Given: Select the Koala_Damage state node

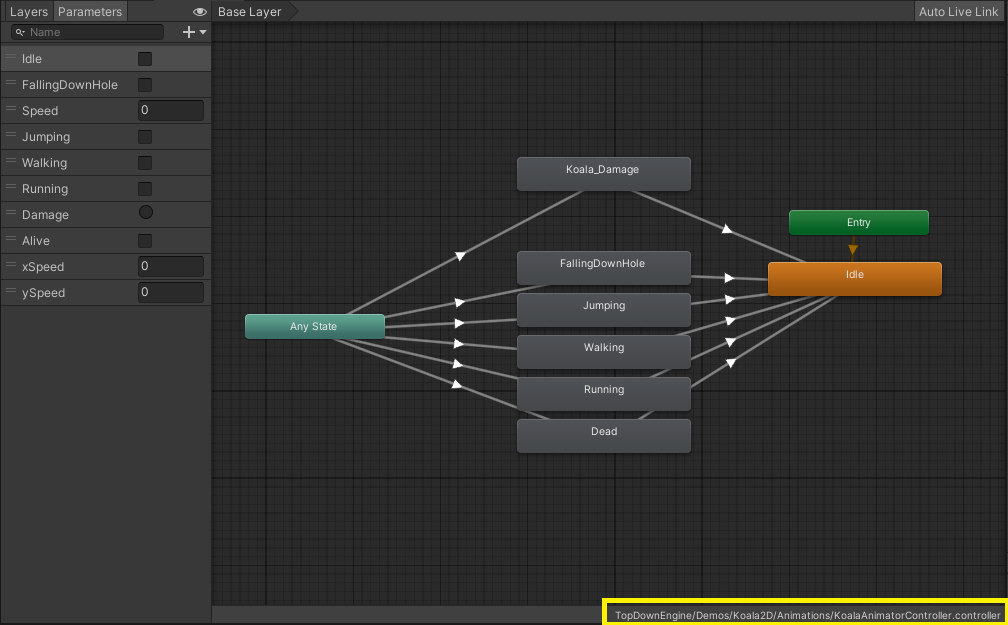Looking at the screenshot, I should click(x=603, y=174).
